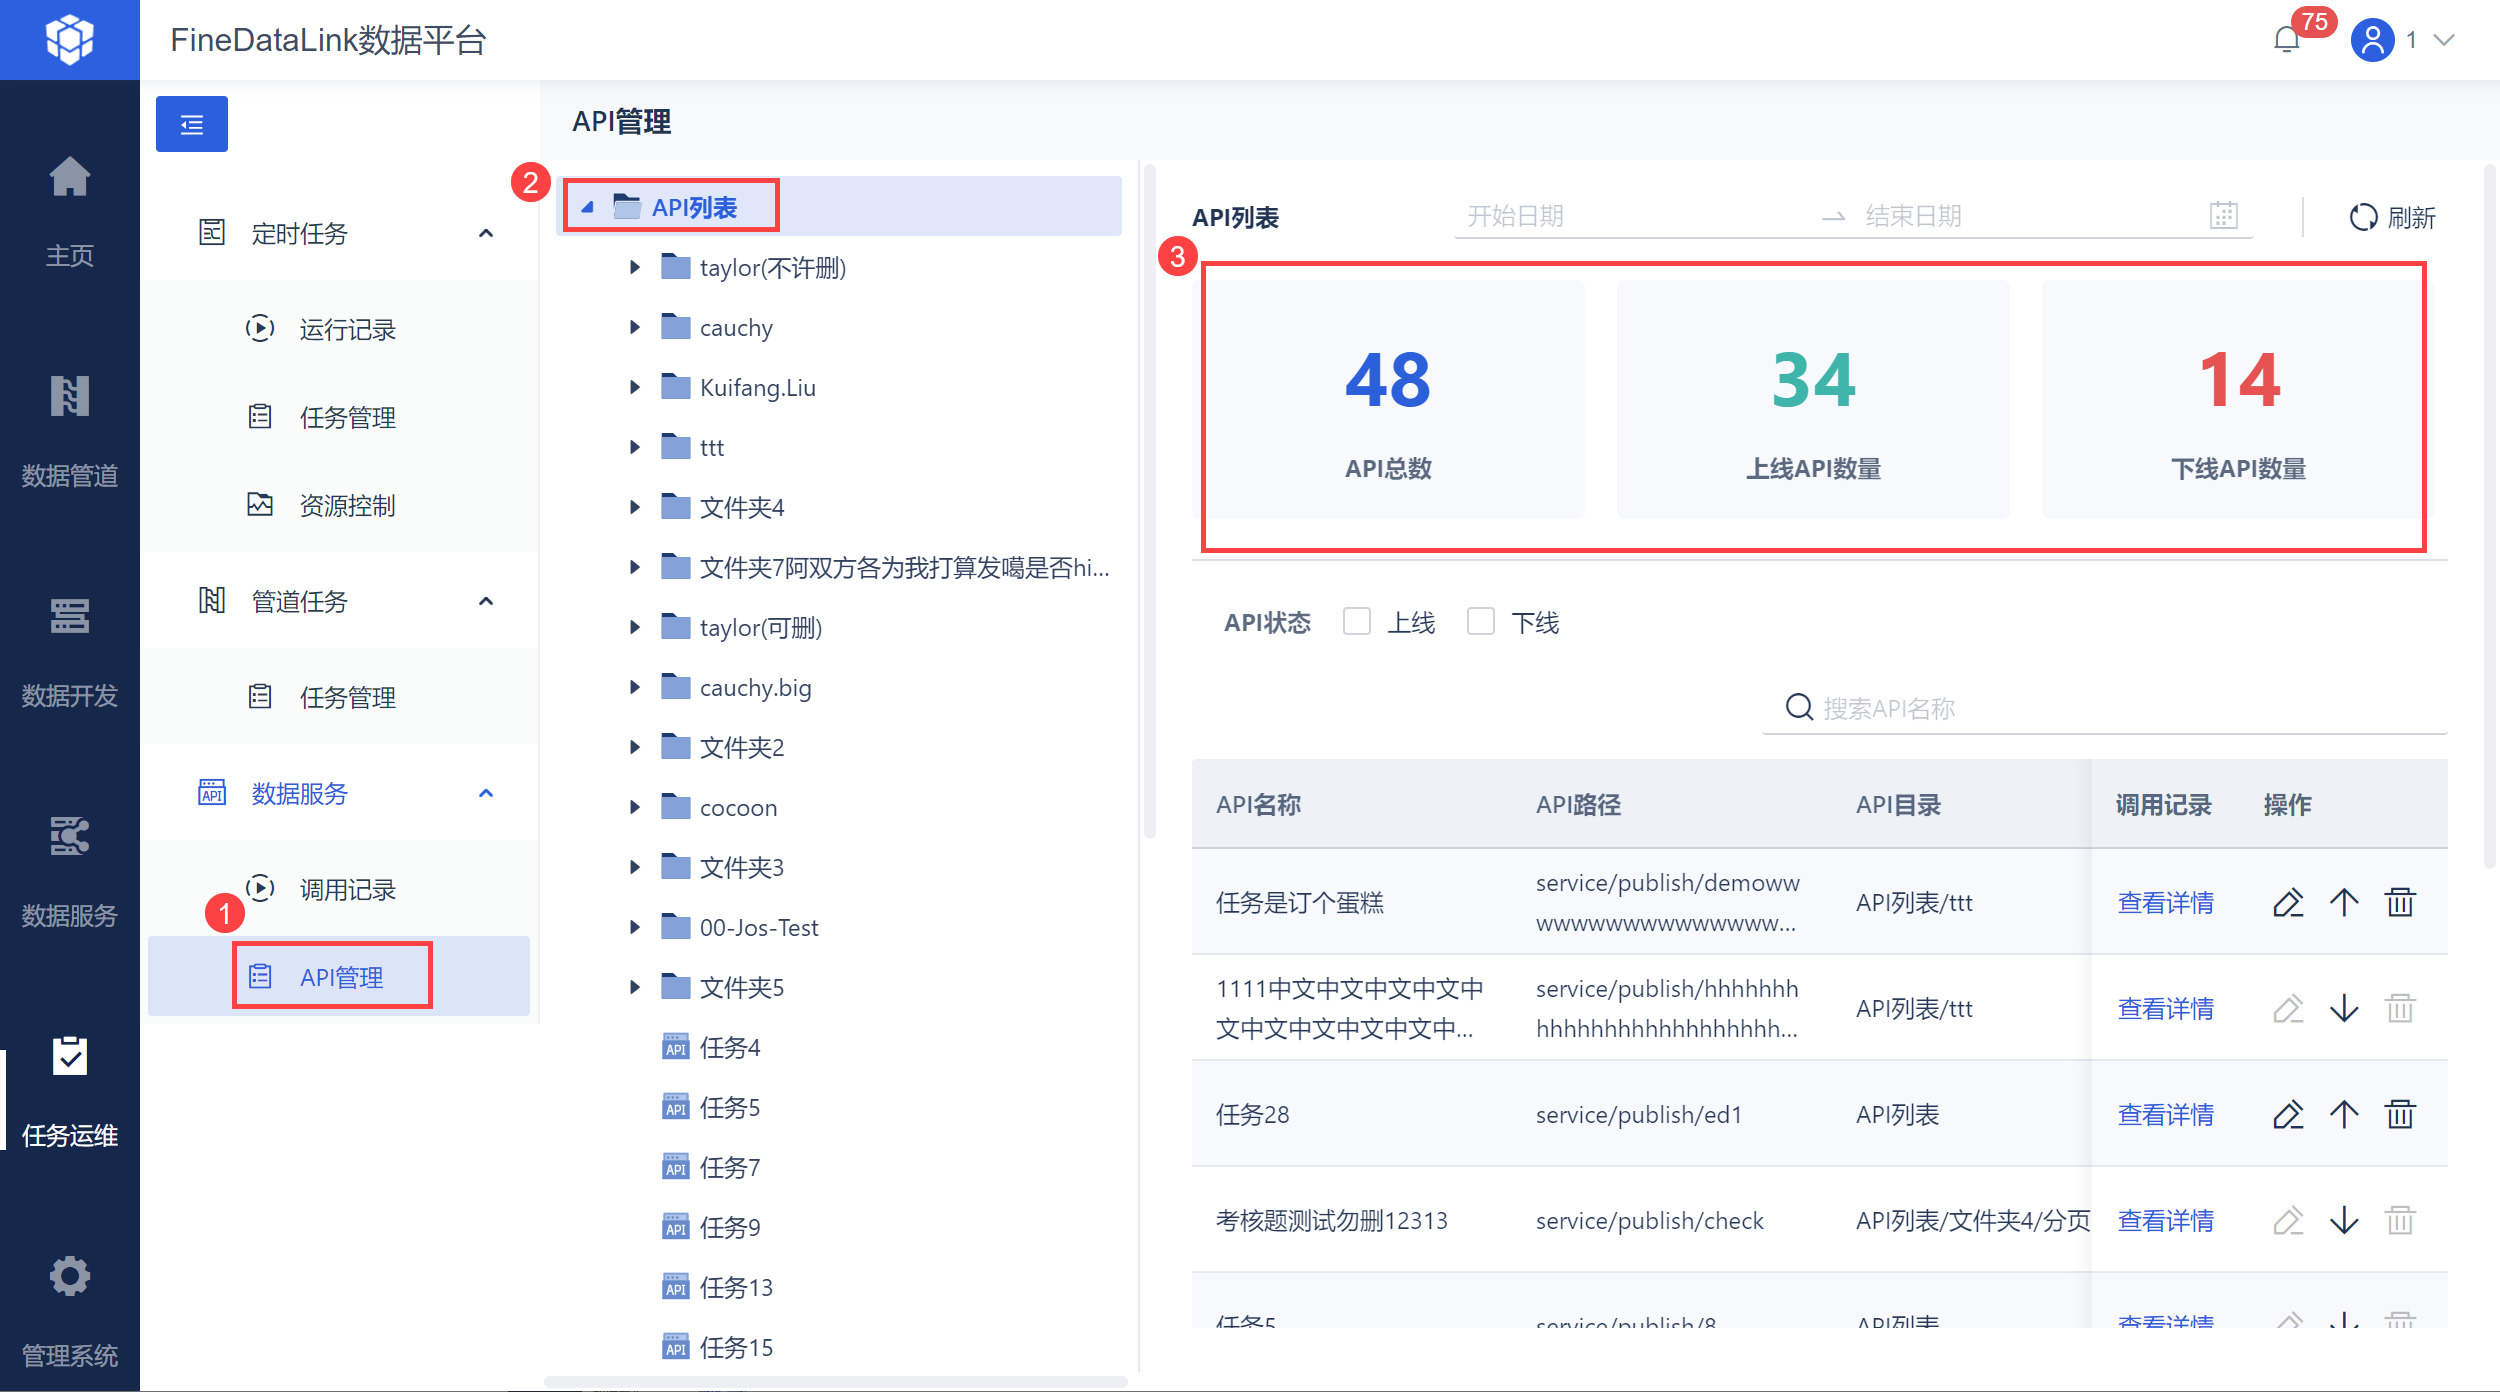Click the 管理系统 gear icon
2500x1392 pixels.
coord(70,1276)
